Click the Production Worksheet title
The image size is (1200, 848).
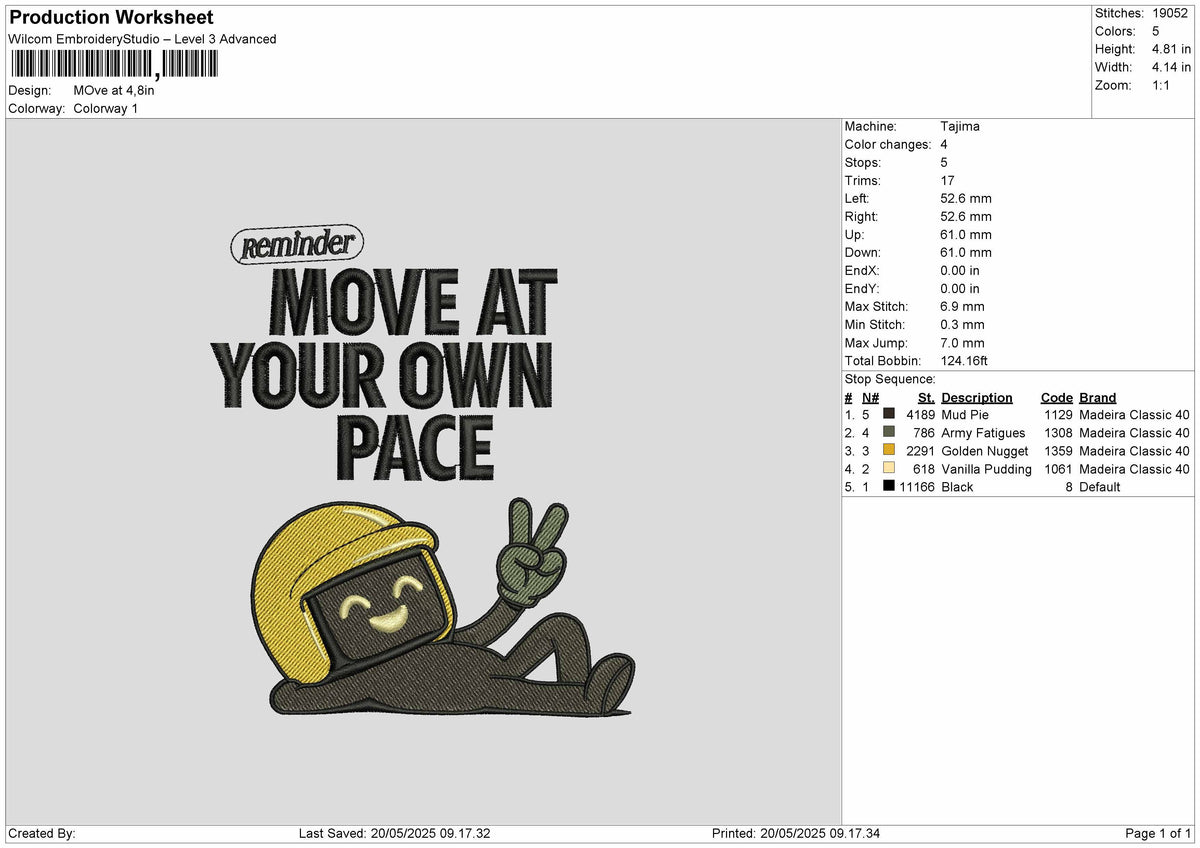pyautogui.click(x=110, y=17)
